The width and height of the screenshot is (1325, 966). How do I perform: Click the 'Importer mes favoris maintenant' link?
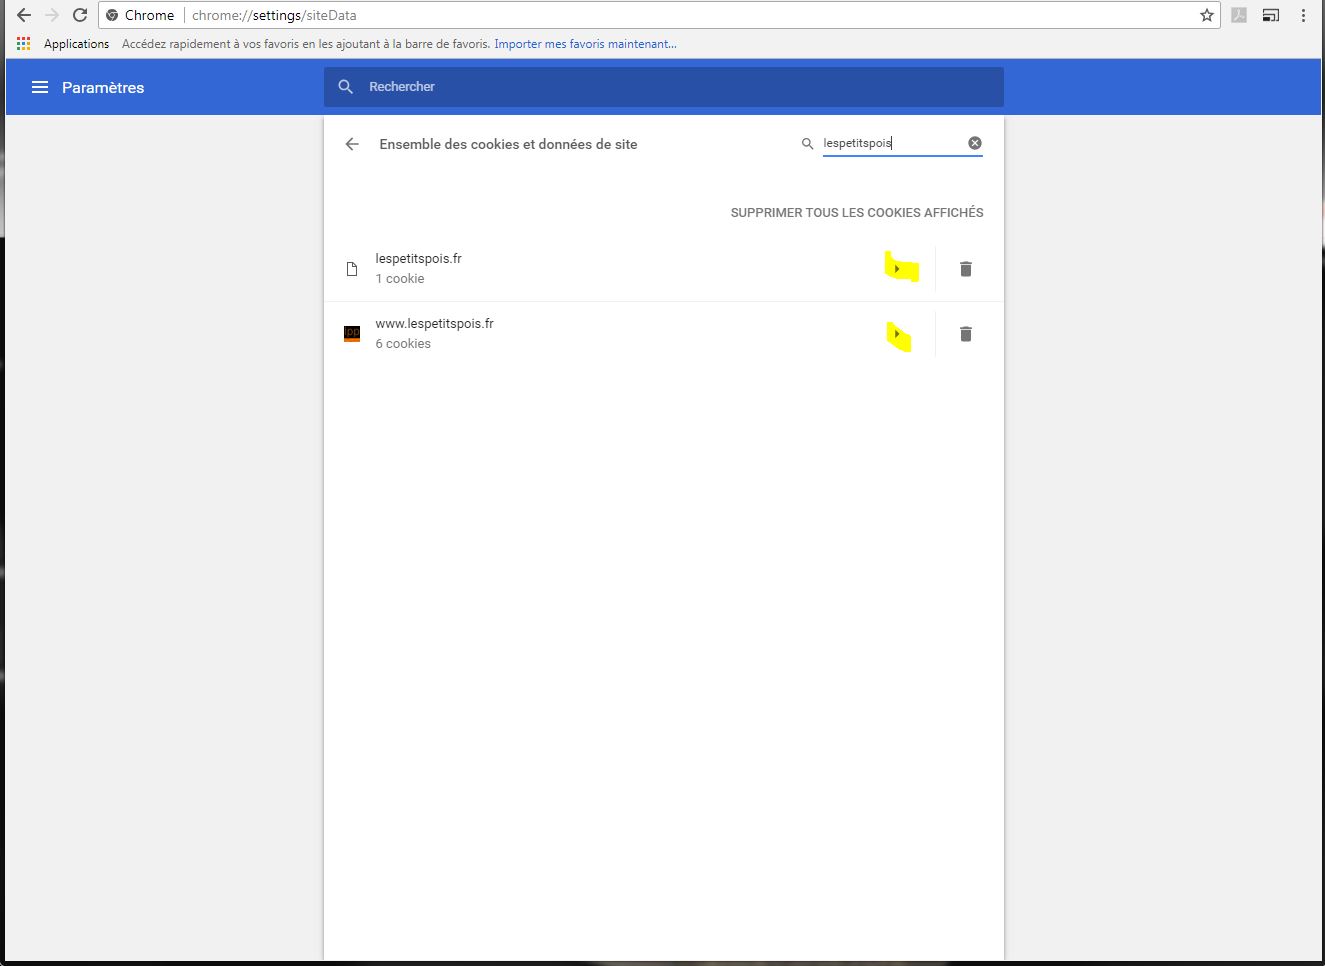coord(585,44)
